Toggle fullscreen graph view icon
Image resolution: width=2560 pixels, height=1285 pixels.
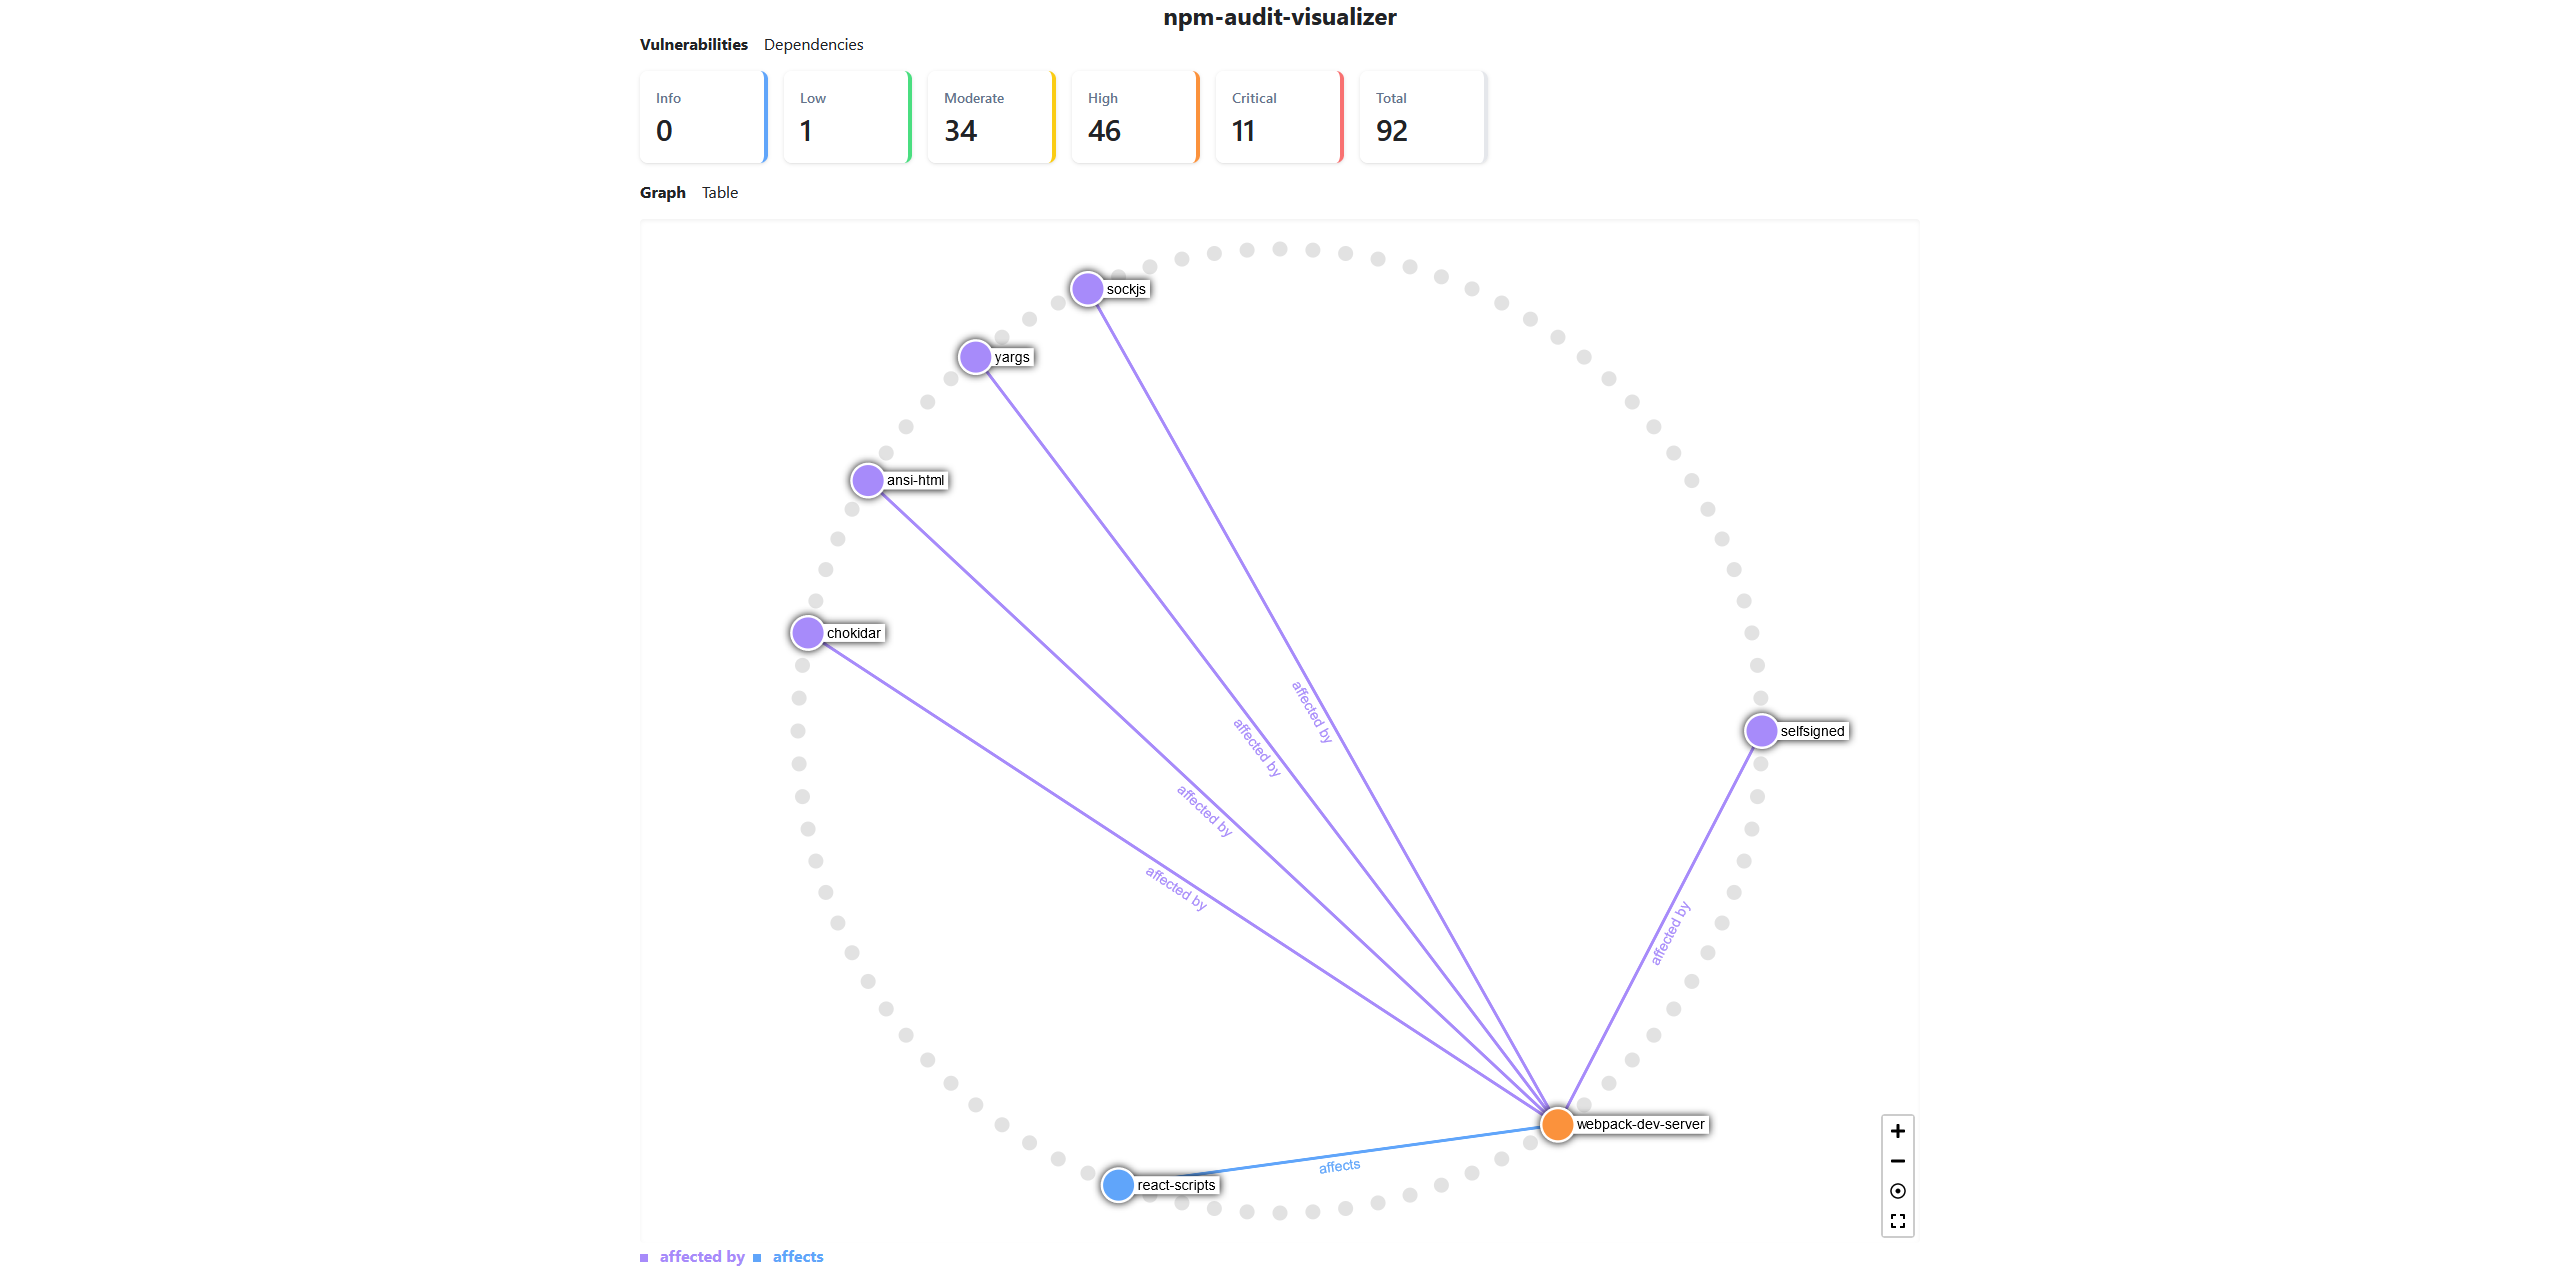[x=1897, y=1221]
